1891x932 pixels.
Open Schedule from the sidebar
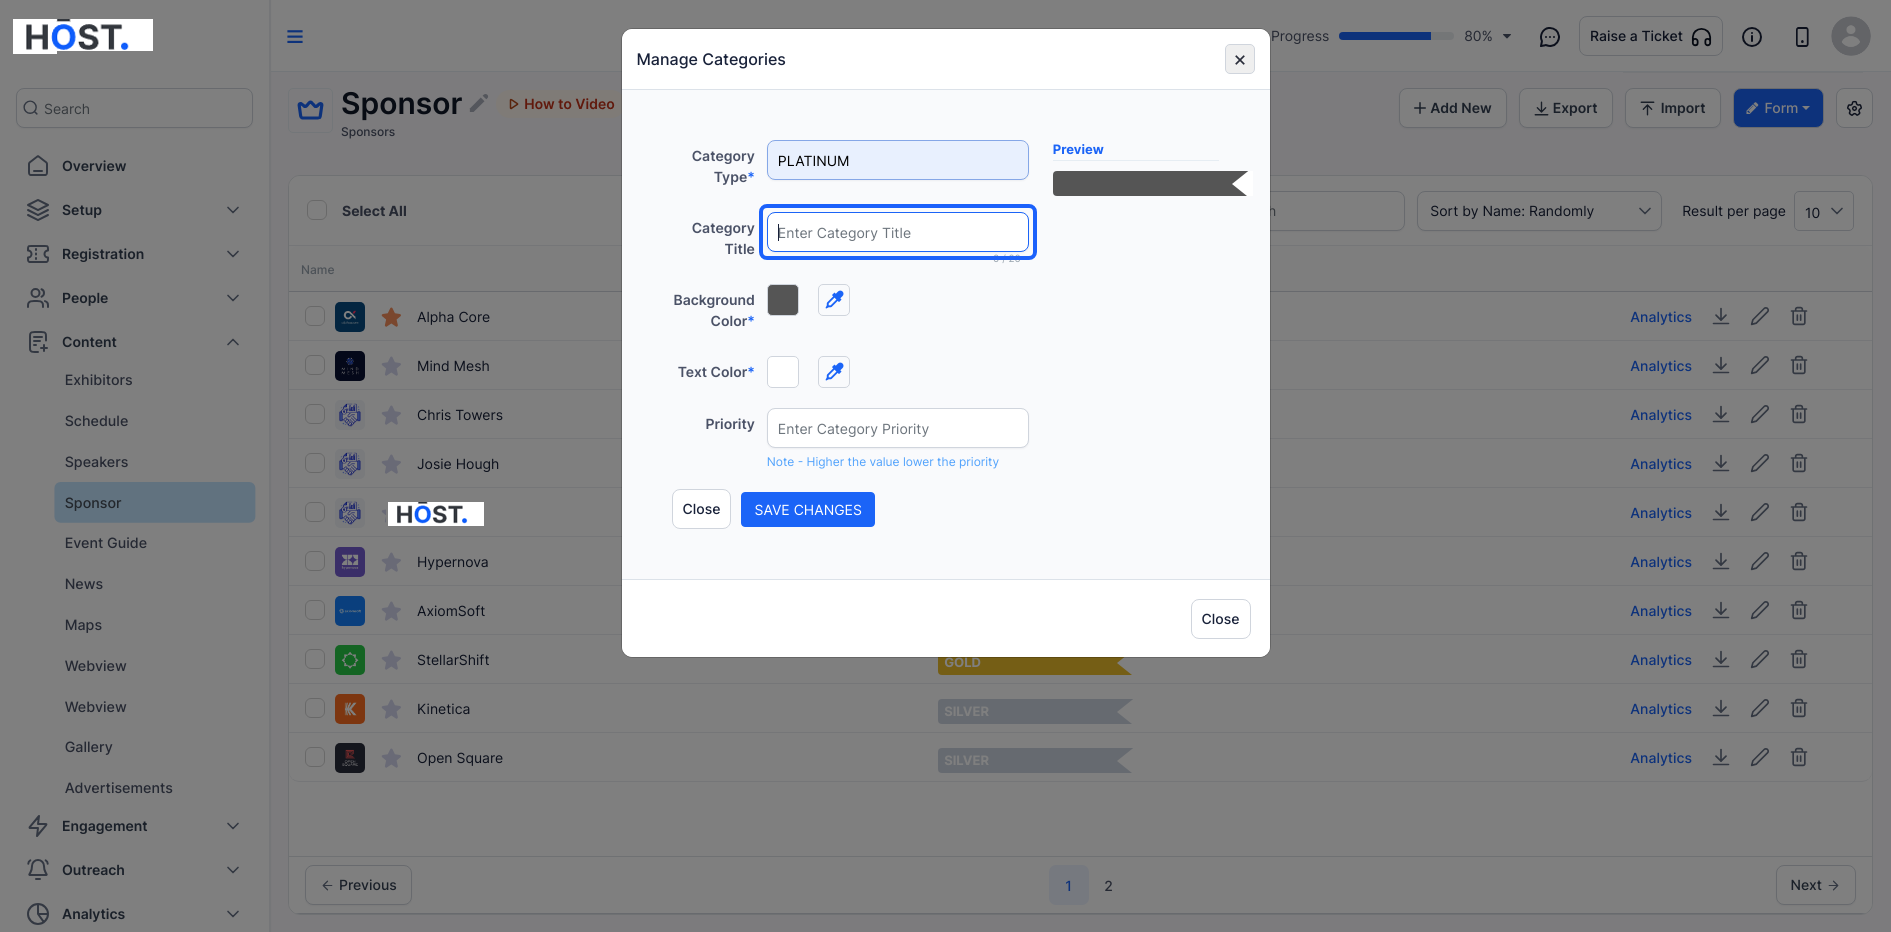click(x=97, y=421)
